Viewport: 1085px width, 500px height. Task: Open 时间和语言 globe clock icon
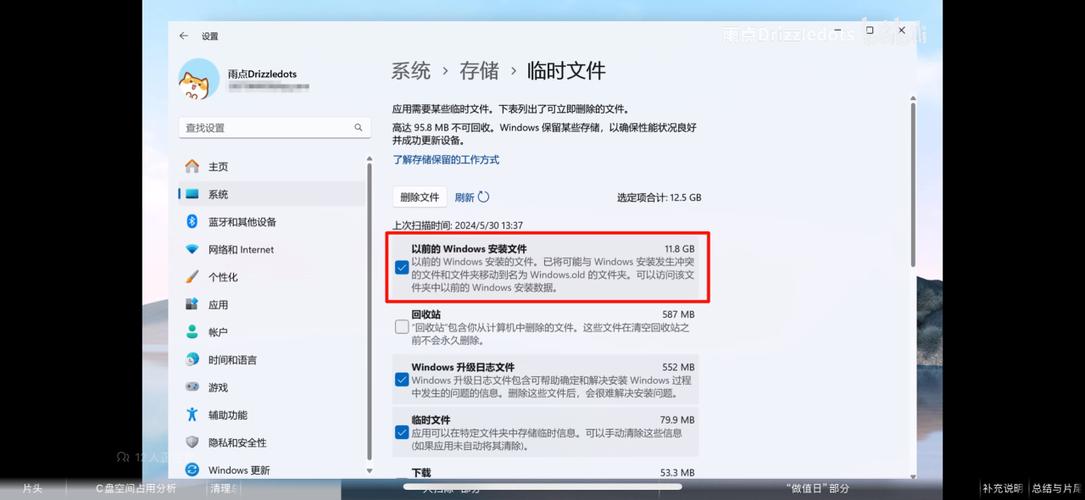tap(192, 360)
